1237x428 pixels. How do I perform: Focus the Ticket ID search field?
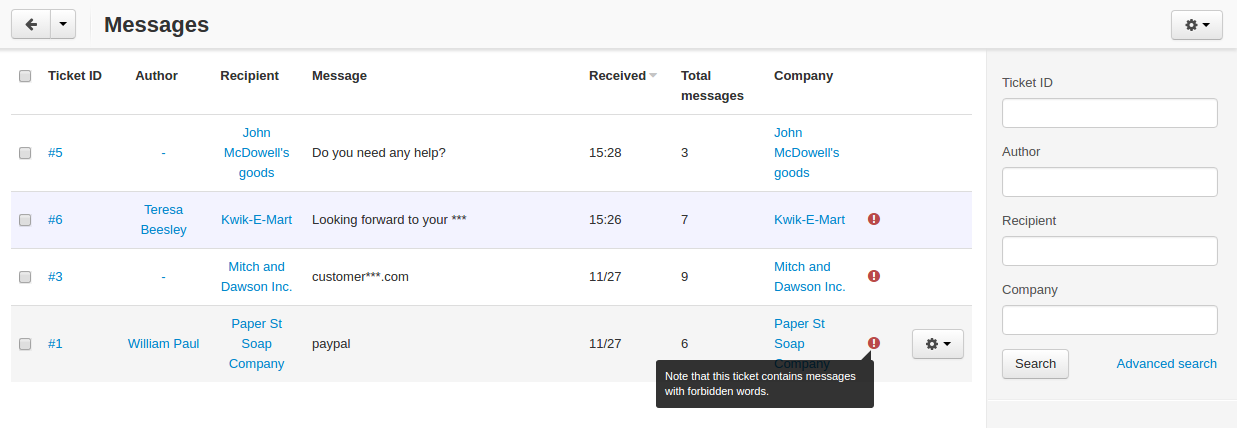tap(1110, 113)
